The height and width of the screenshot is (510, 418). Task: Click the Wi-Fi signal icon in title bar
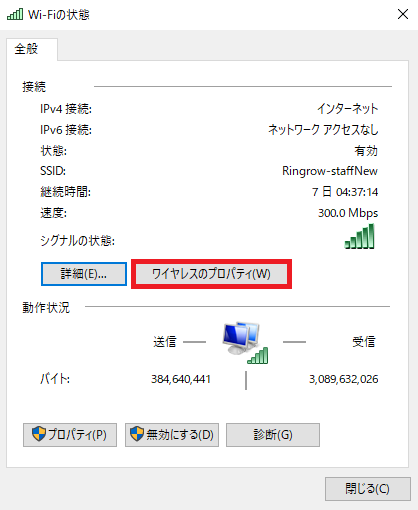pos(15,14)
